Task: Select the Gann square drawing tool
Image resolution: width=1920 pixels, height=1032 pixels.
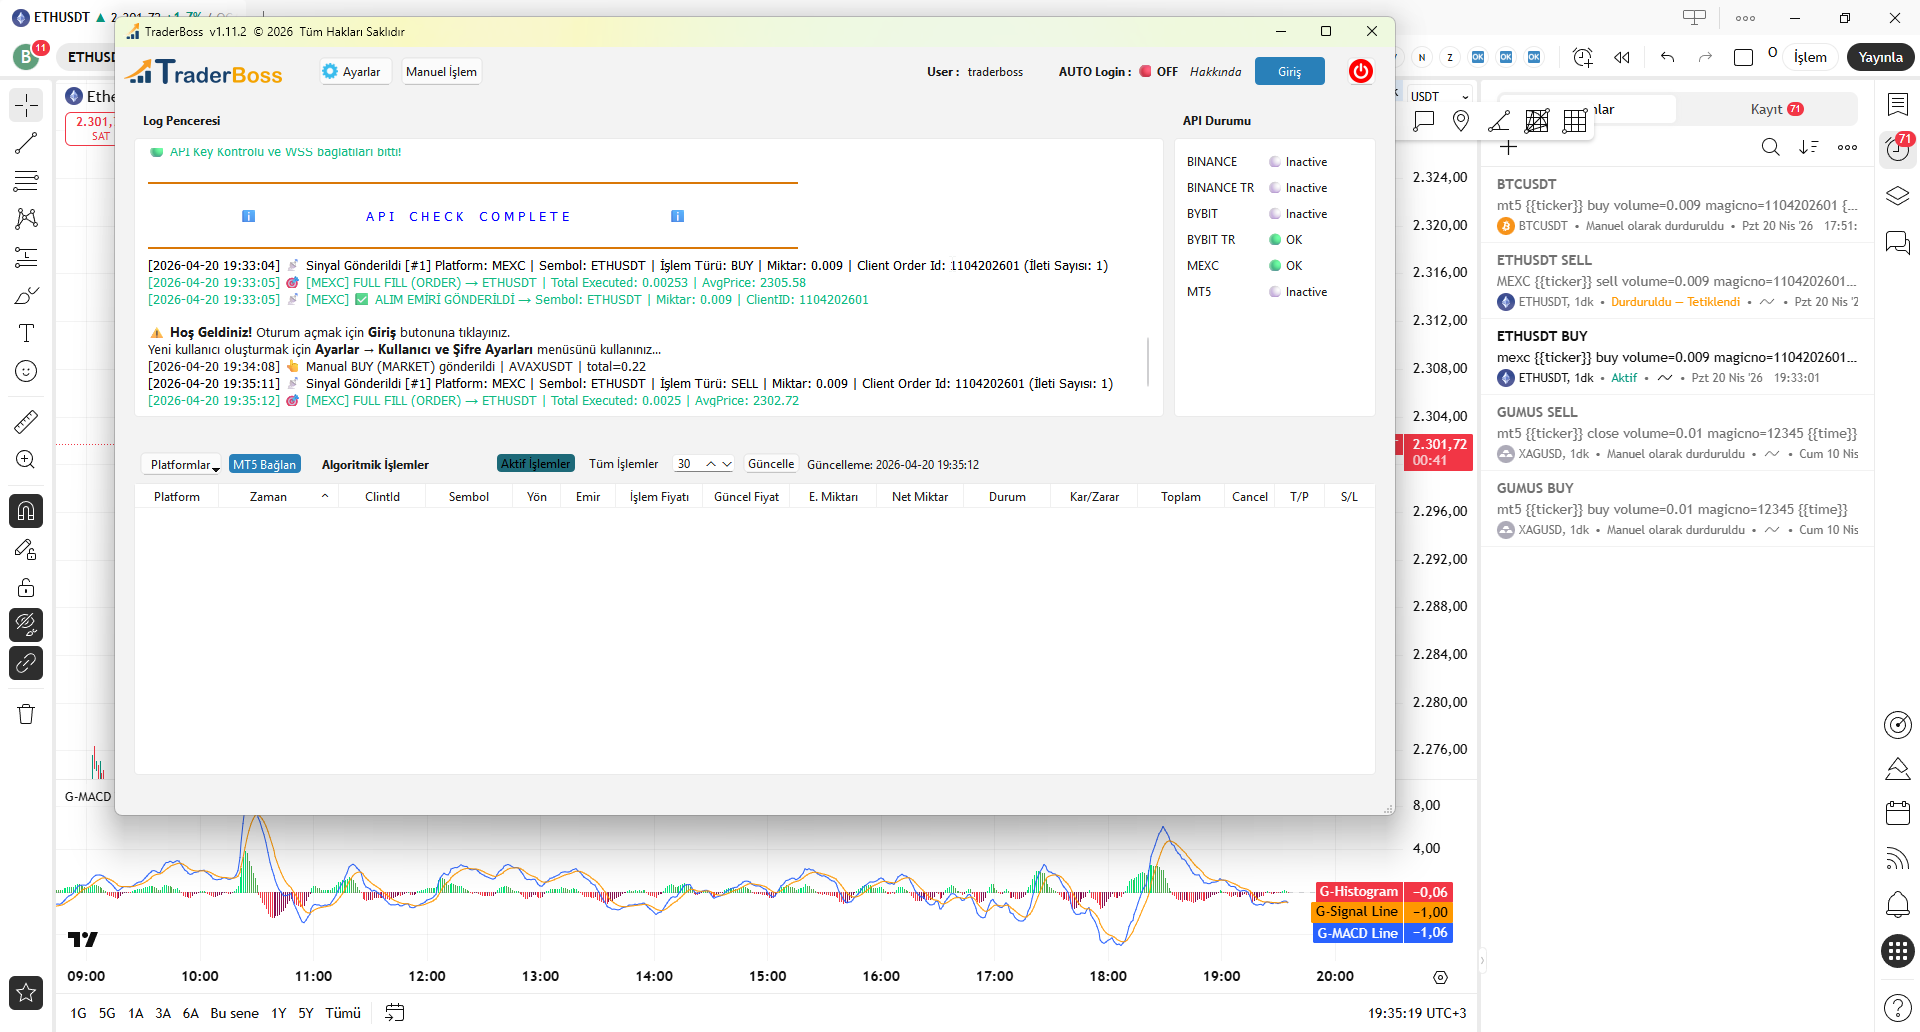Action: 1537,121
